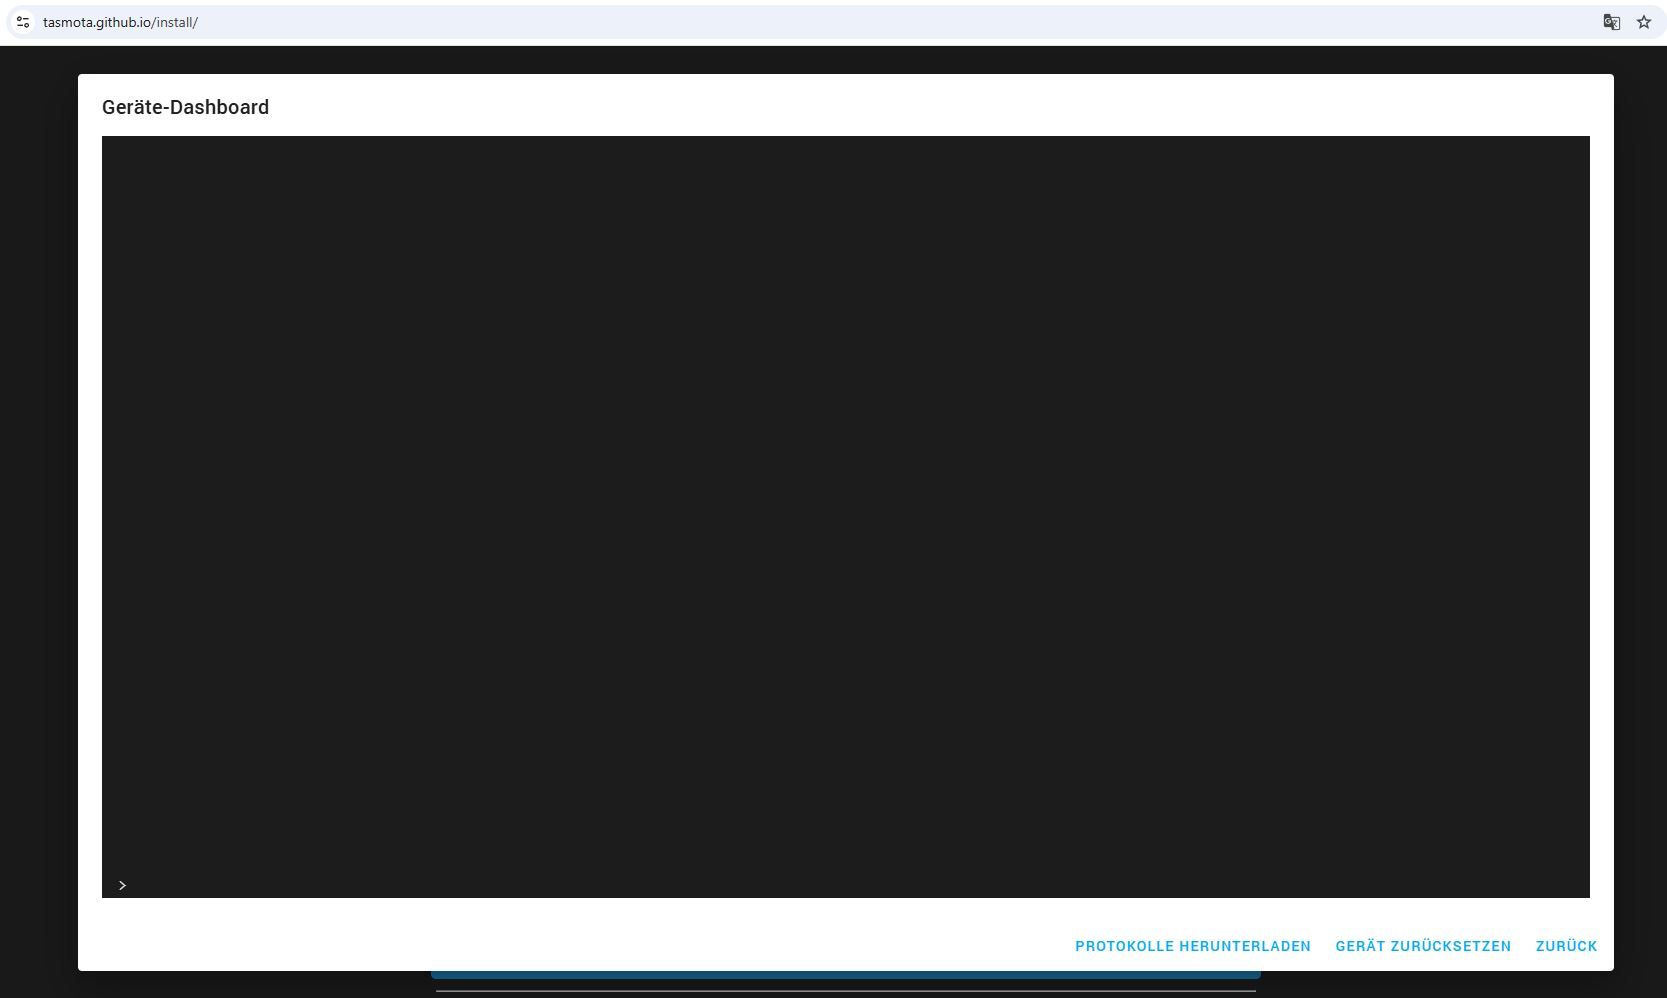Click the console command input line
Viewport: 1667px width, 998px height.
(x=845, y=885)
